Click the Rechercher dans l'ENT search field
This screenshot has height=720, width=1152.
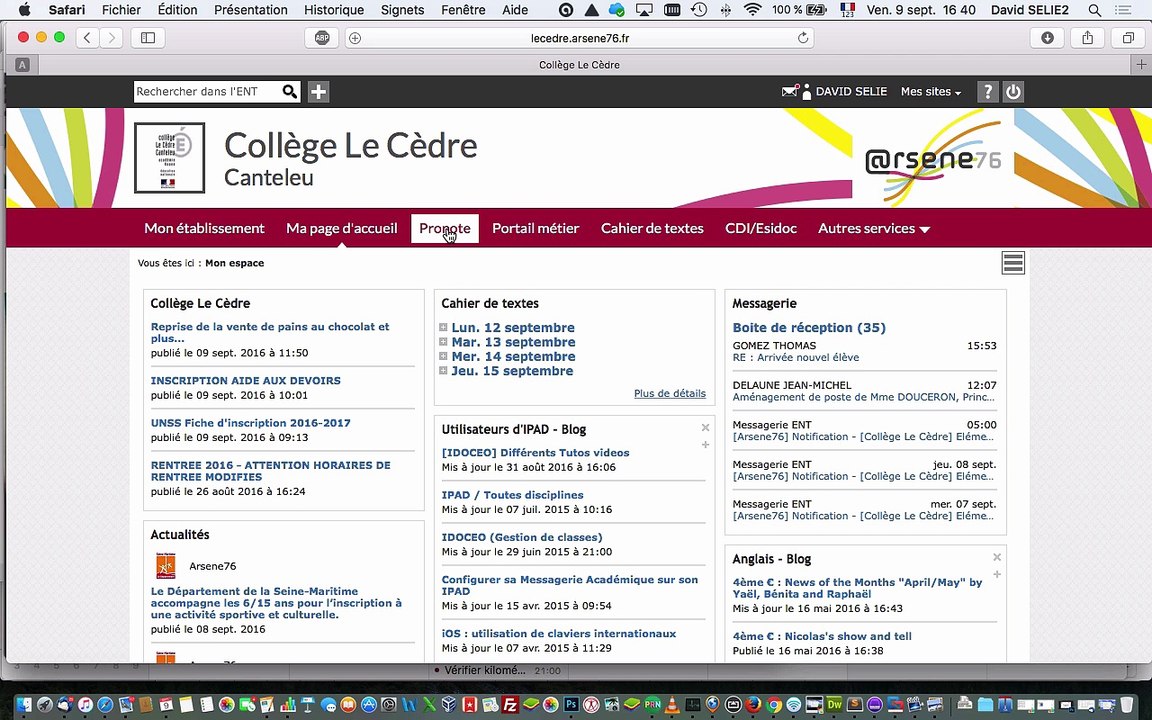click(207, 92)
